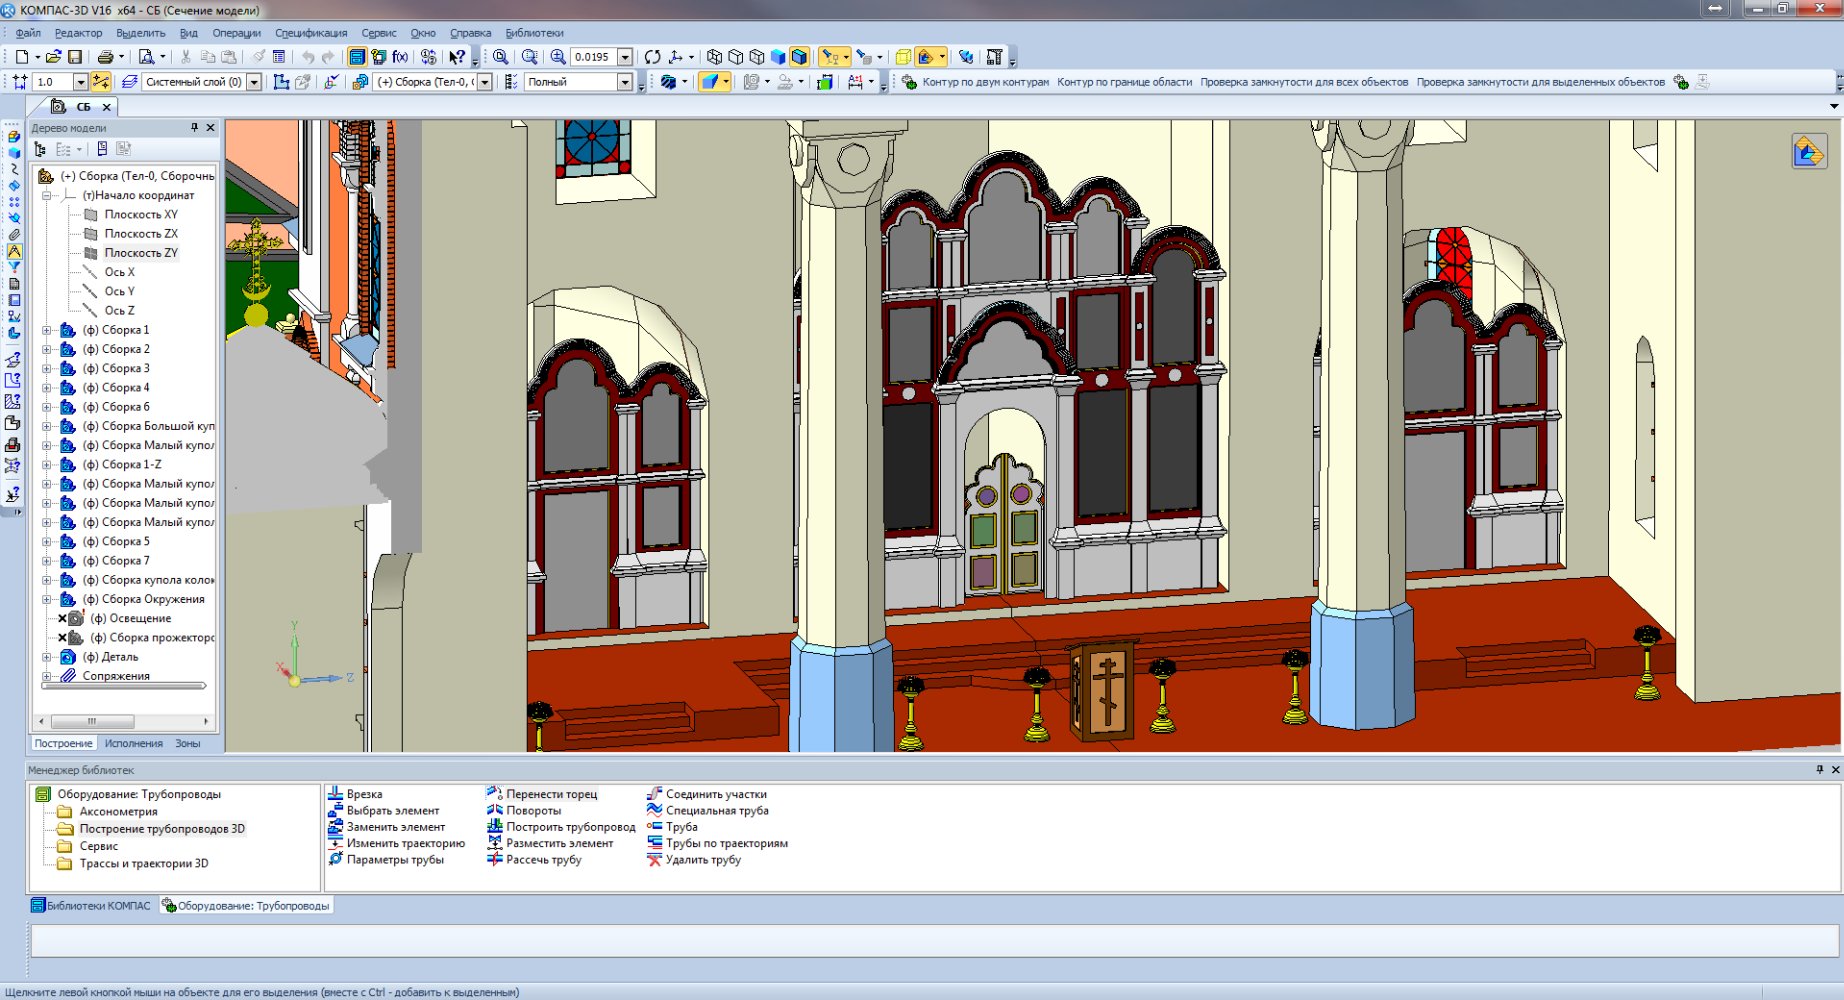Click the zoom-in magnifier icon
This screenshot has width=1844, height=1000.
558,57
